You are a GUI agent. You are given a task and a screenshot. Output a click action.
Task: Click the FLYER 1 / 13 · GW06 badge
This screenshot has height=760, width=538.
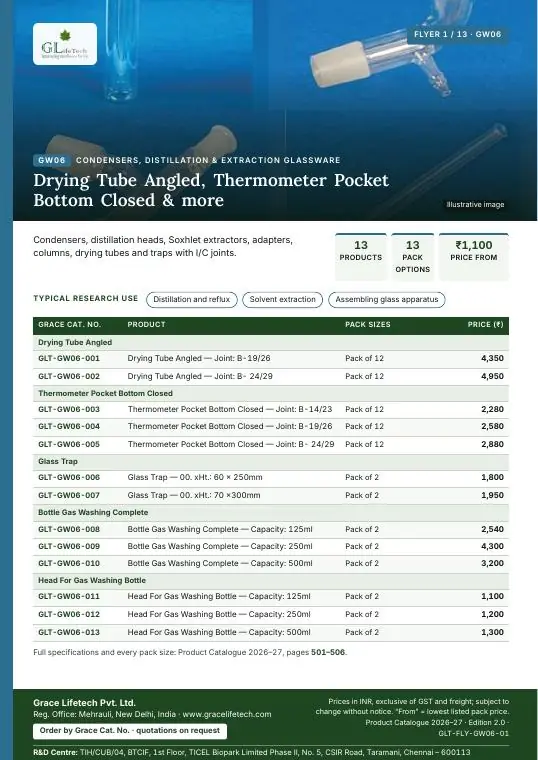(457, 34)
